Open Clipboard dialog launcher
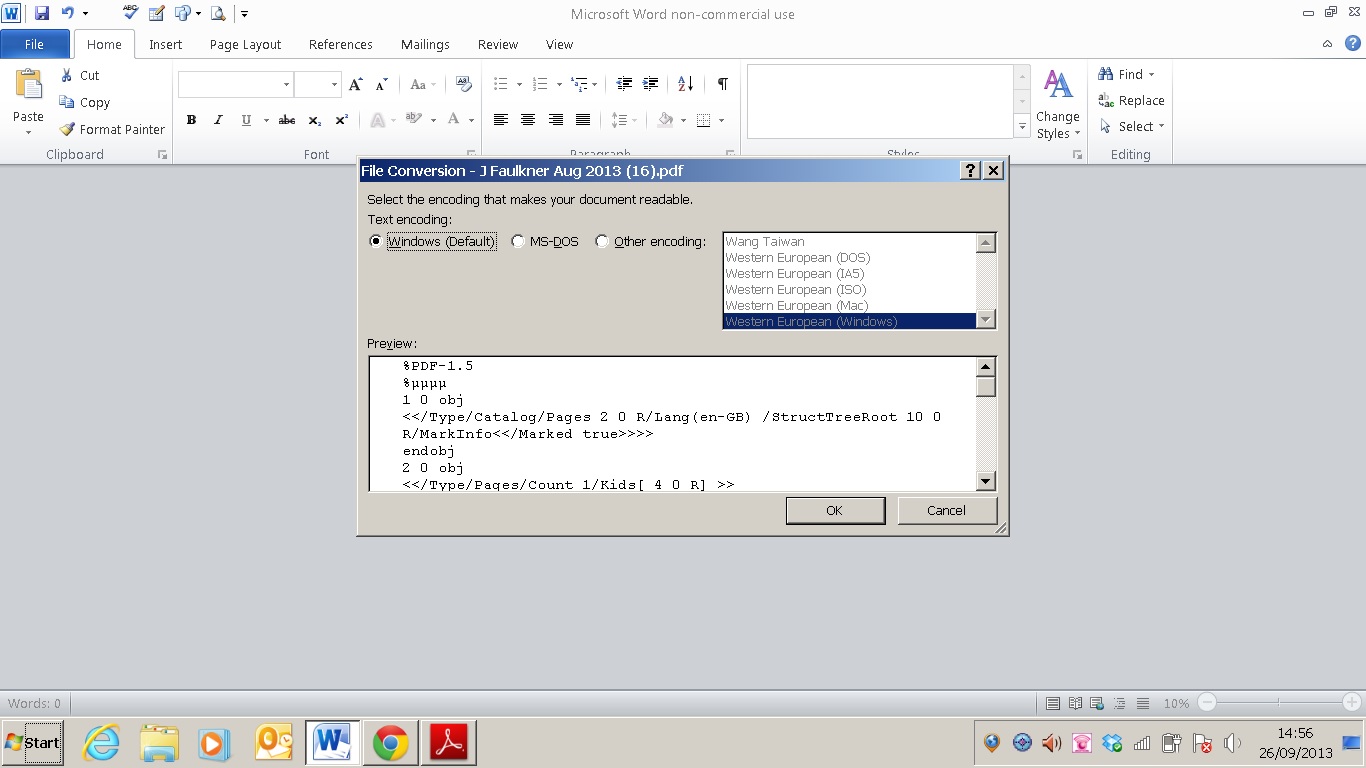The height and width of the screenshot is (768, 1366). pos(162,155)
